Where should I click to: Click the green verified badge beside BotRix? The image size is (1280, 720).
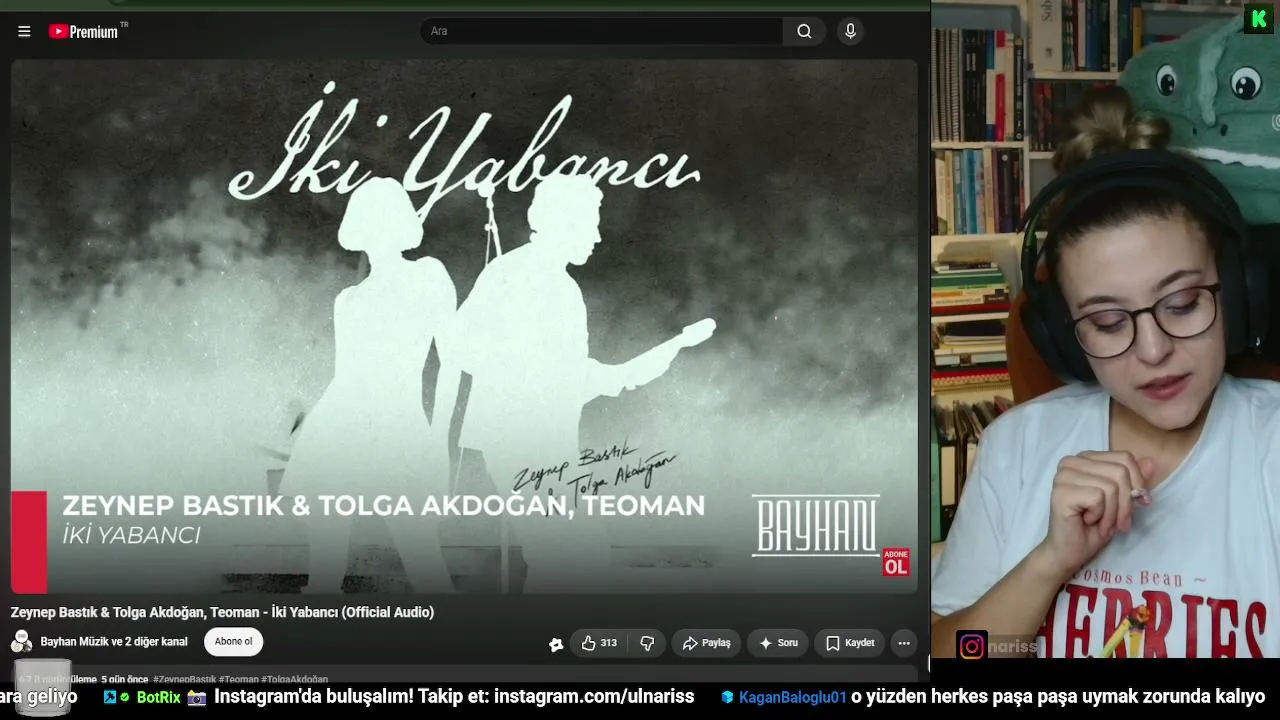pos(125,697)
